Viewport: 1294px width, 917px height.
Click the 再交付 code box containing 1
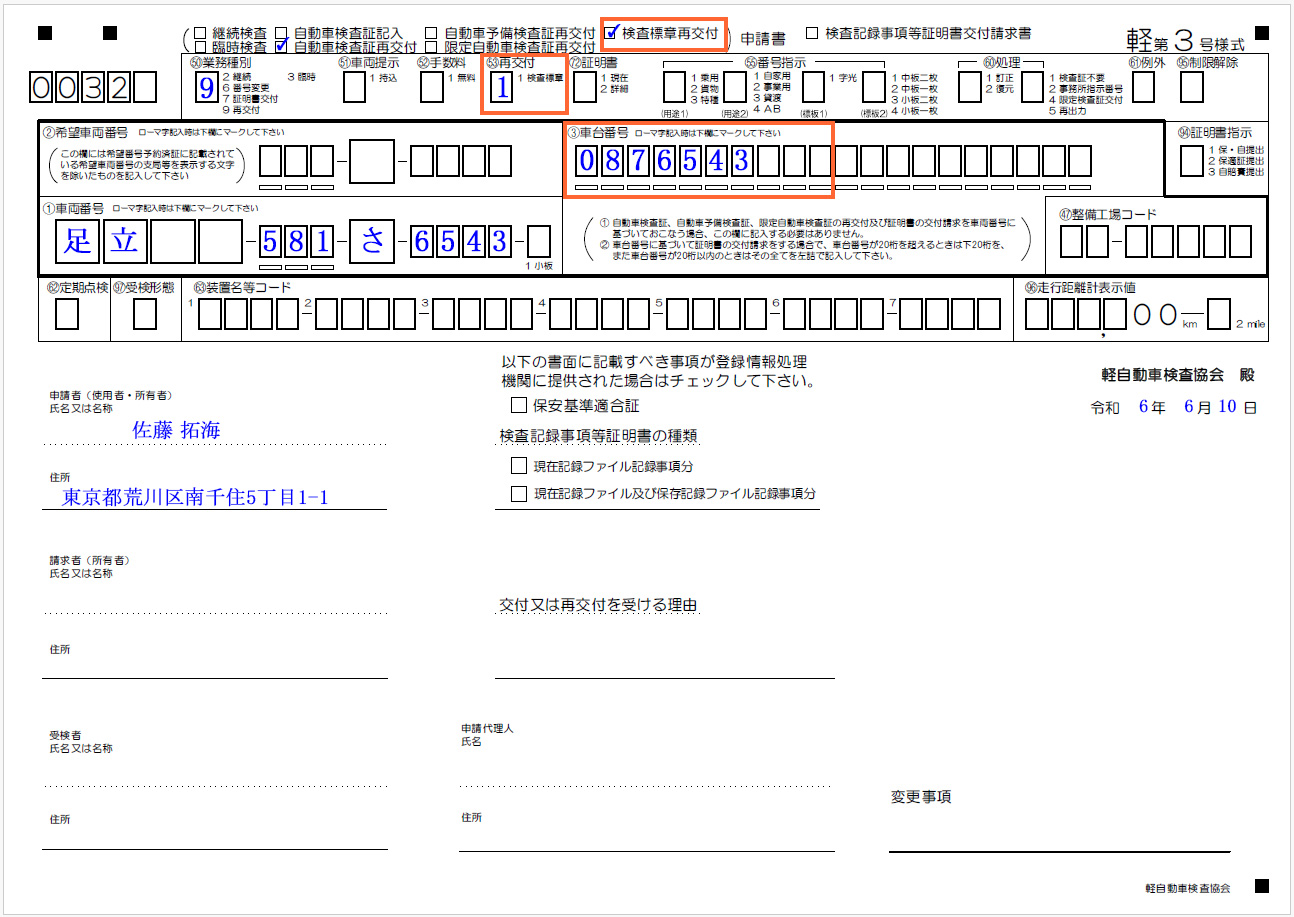pyautogui.click(x=501, y=88)
